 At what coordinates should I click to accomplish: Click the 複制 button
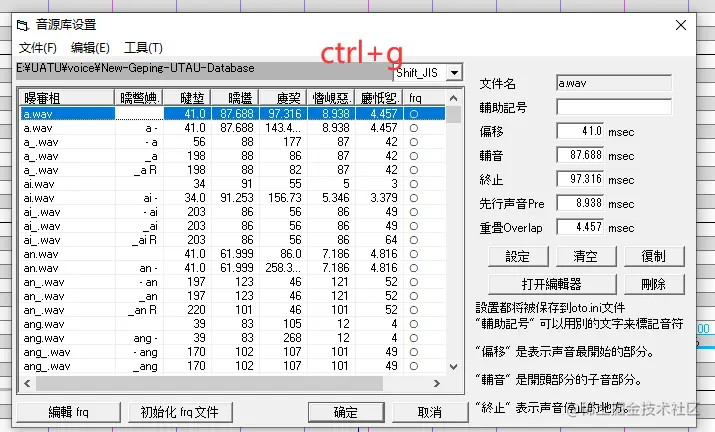pyautogui.click(x=654, y=256)
